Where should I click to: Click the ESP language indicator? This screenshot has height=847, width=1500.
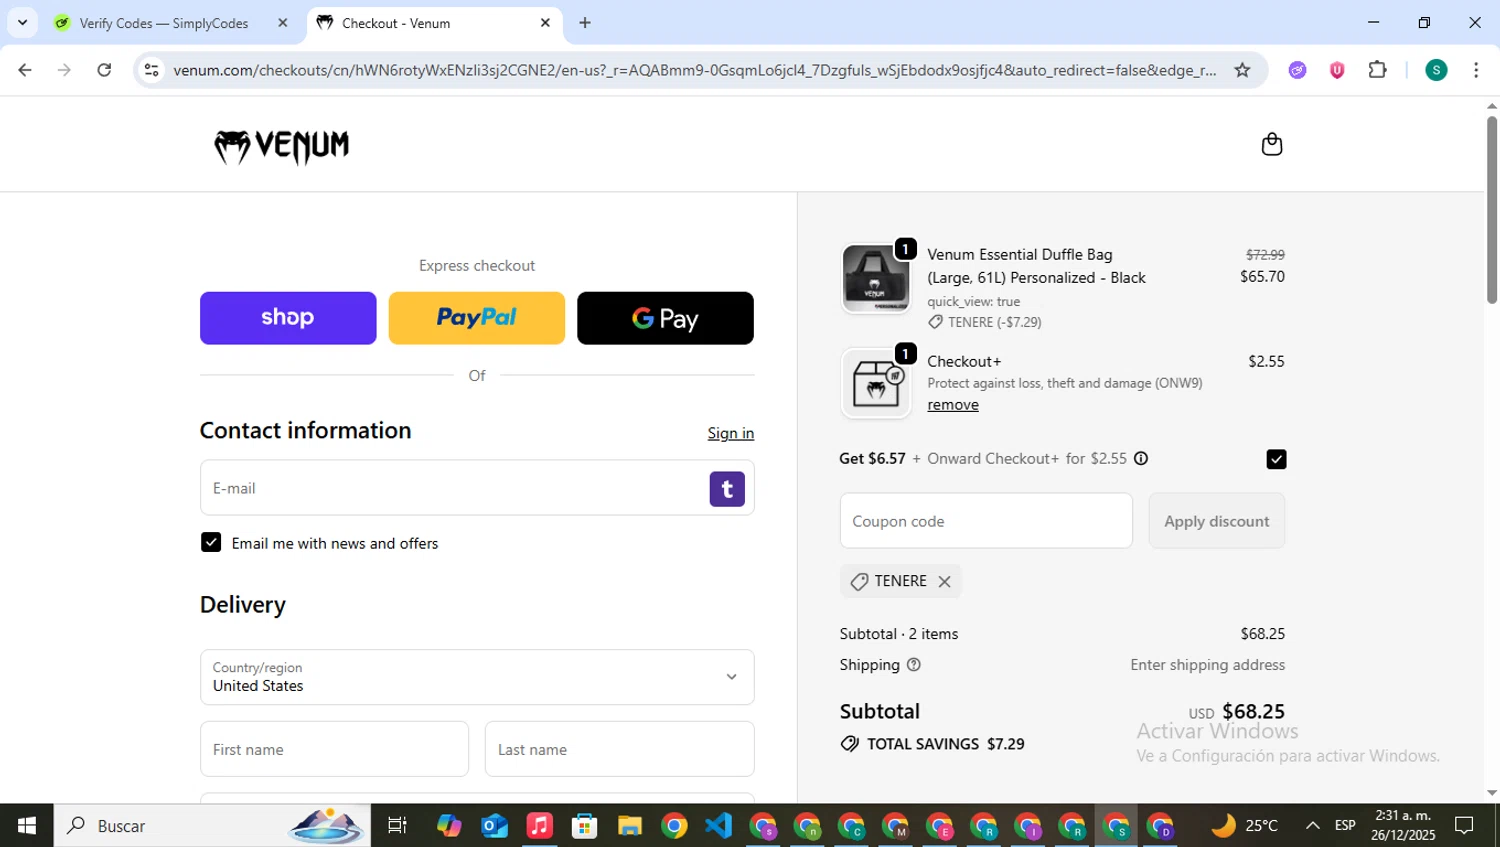1345,825
